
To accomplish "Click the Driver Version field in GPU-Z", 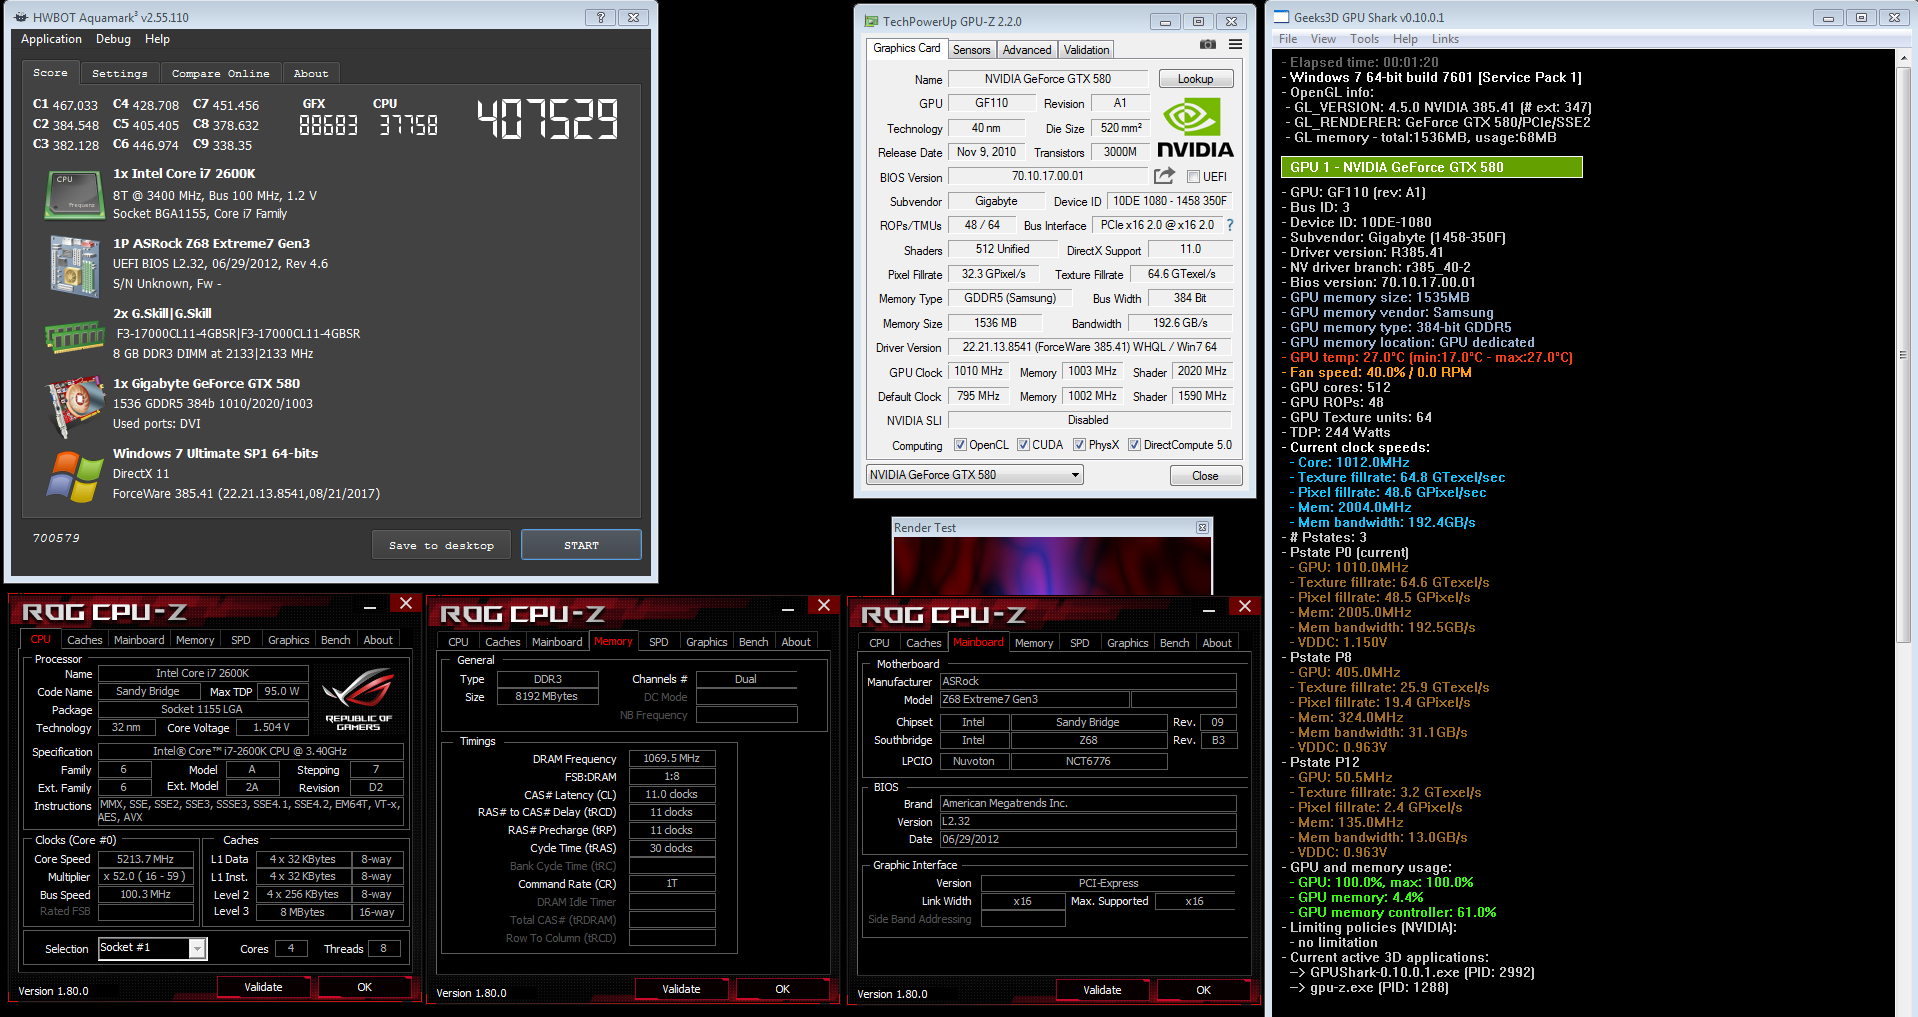I will tap(1089, 347).
